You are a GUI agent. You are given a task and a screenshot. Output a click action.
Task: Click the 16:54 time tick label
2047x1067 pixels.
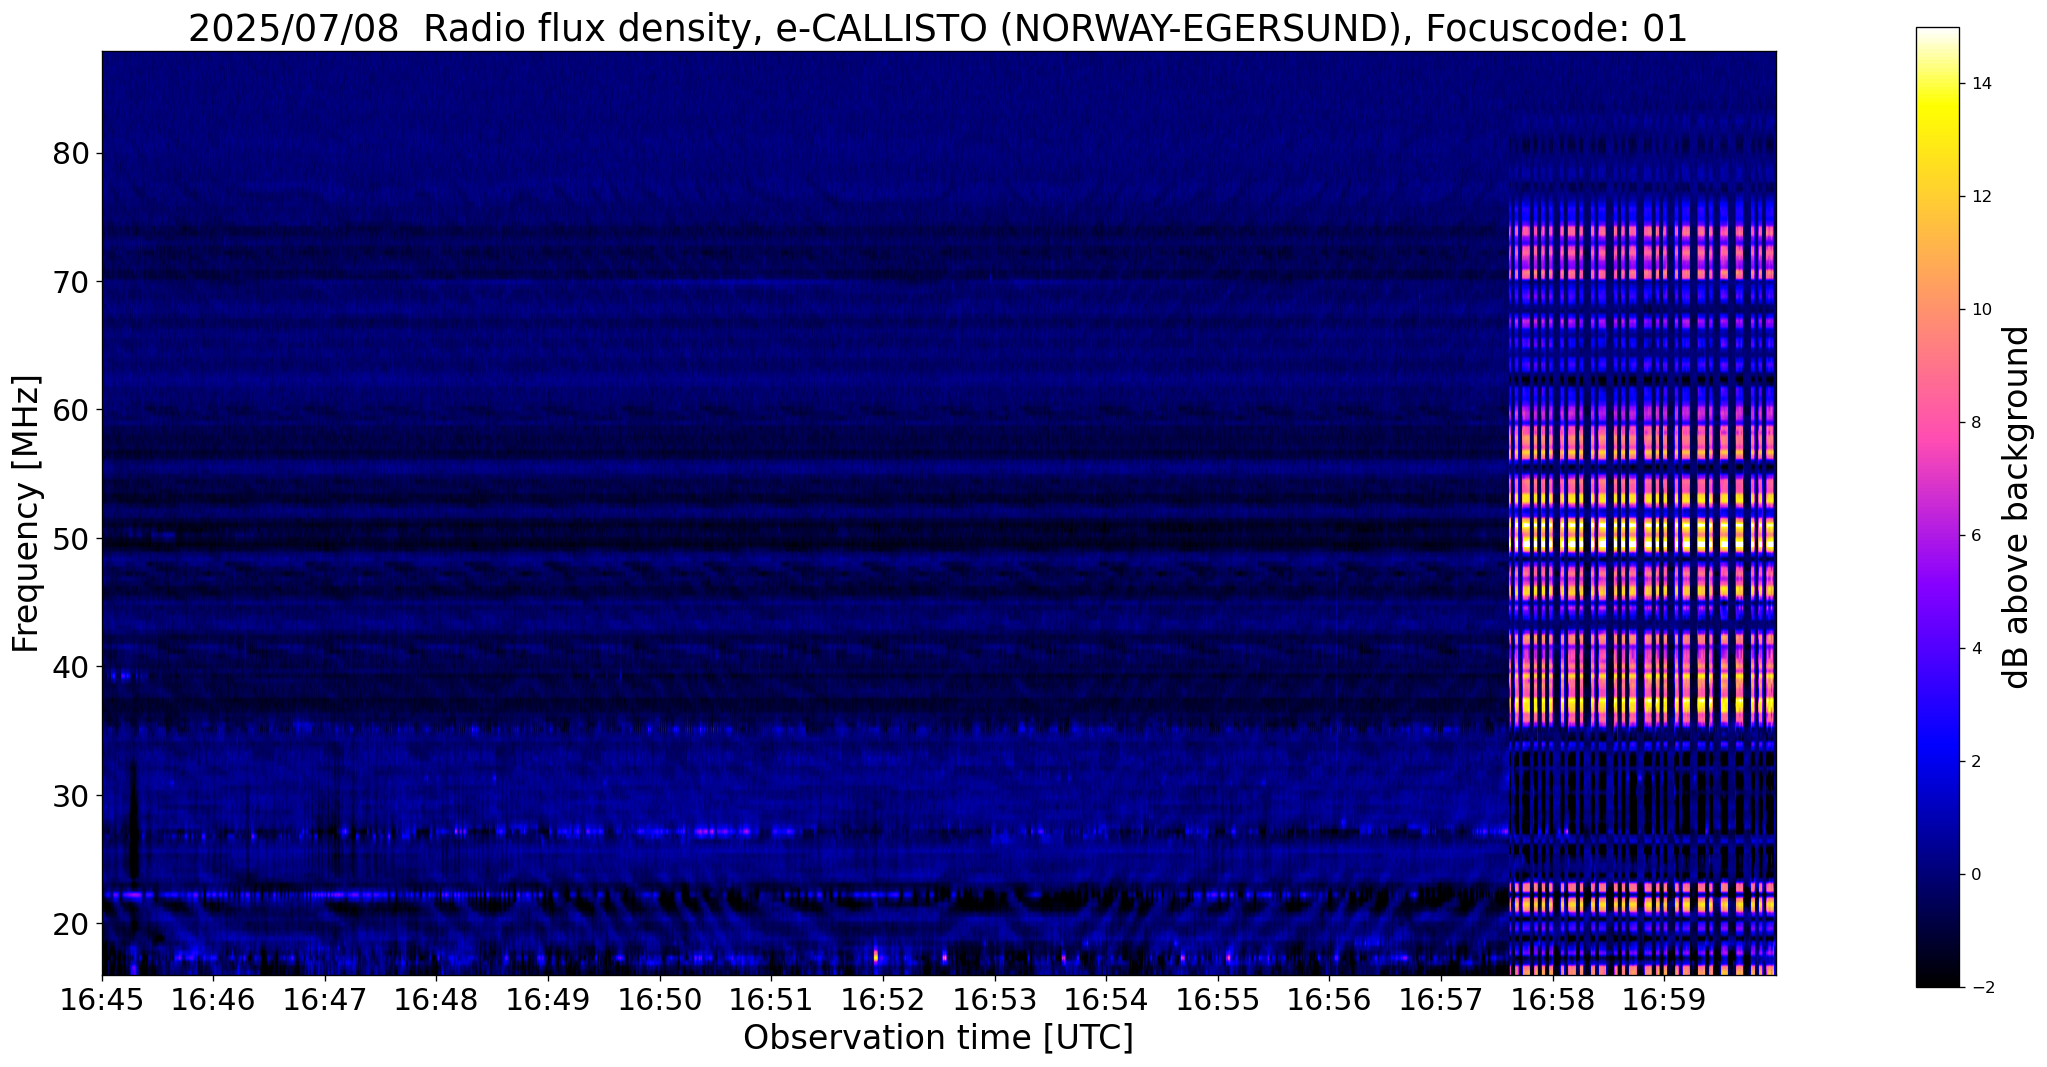tap(1106, 999)
